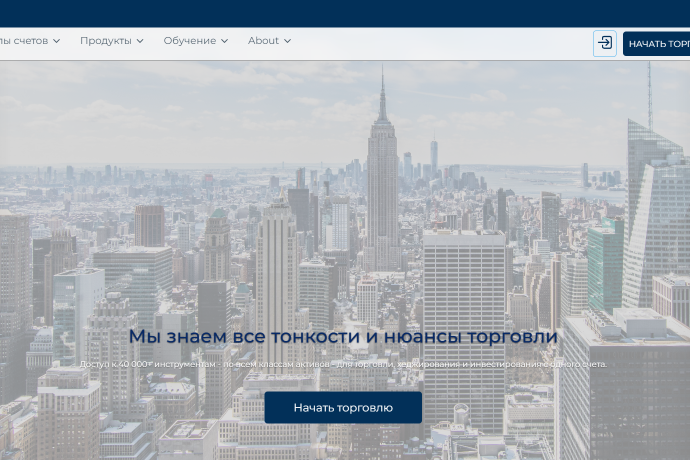Click the login arrow icon

605,44
